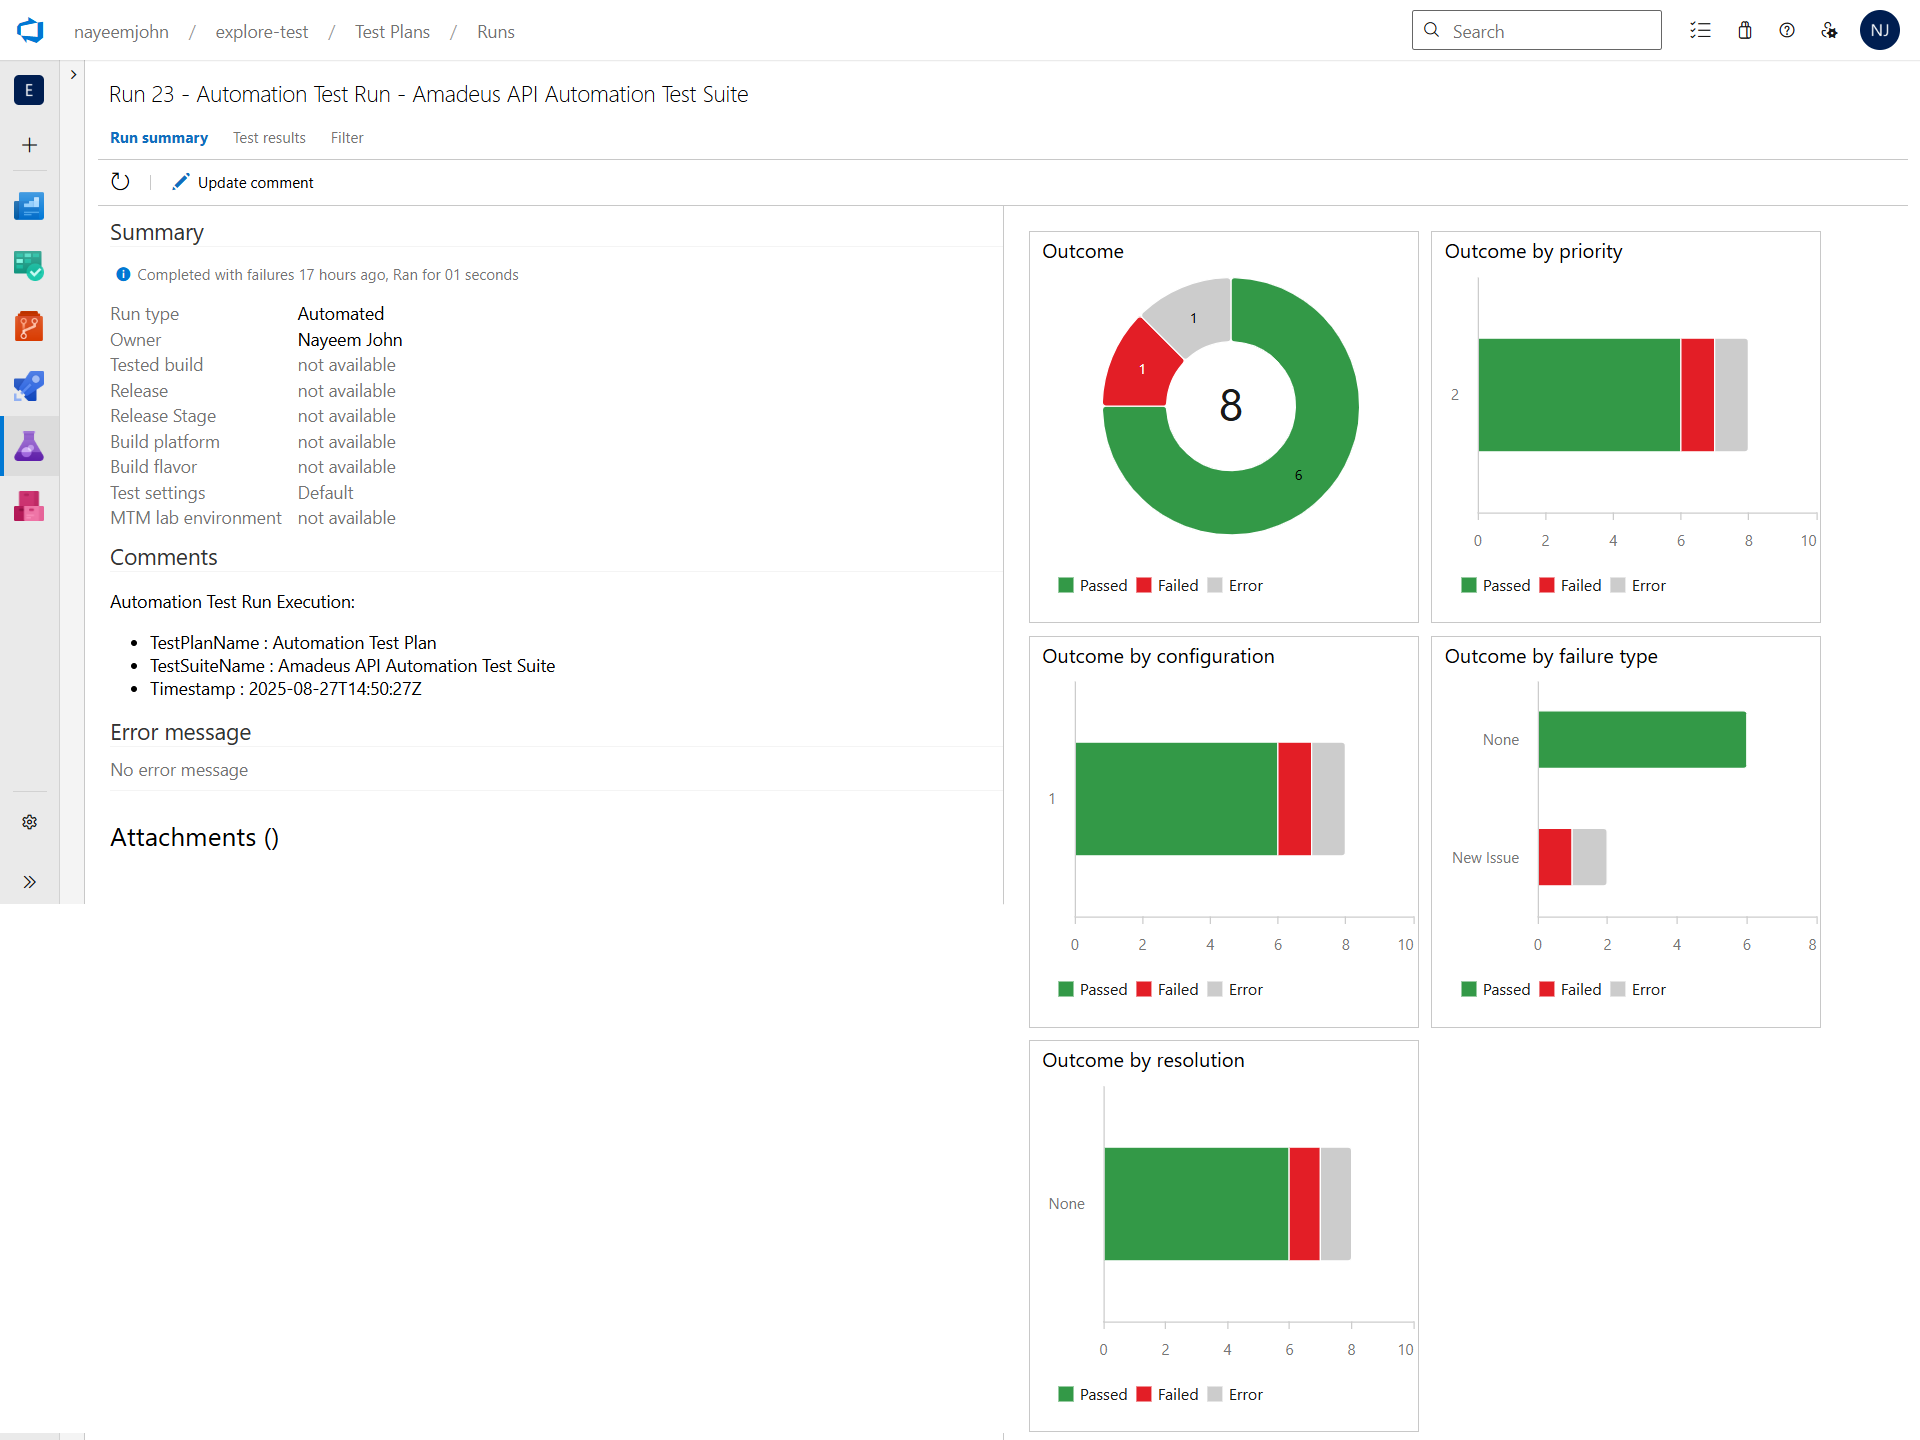Click the refresh icon in the toolbar

120,182
